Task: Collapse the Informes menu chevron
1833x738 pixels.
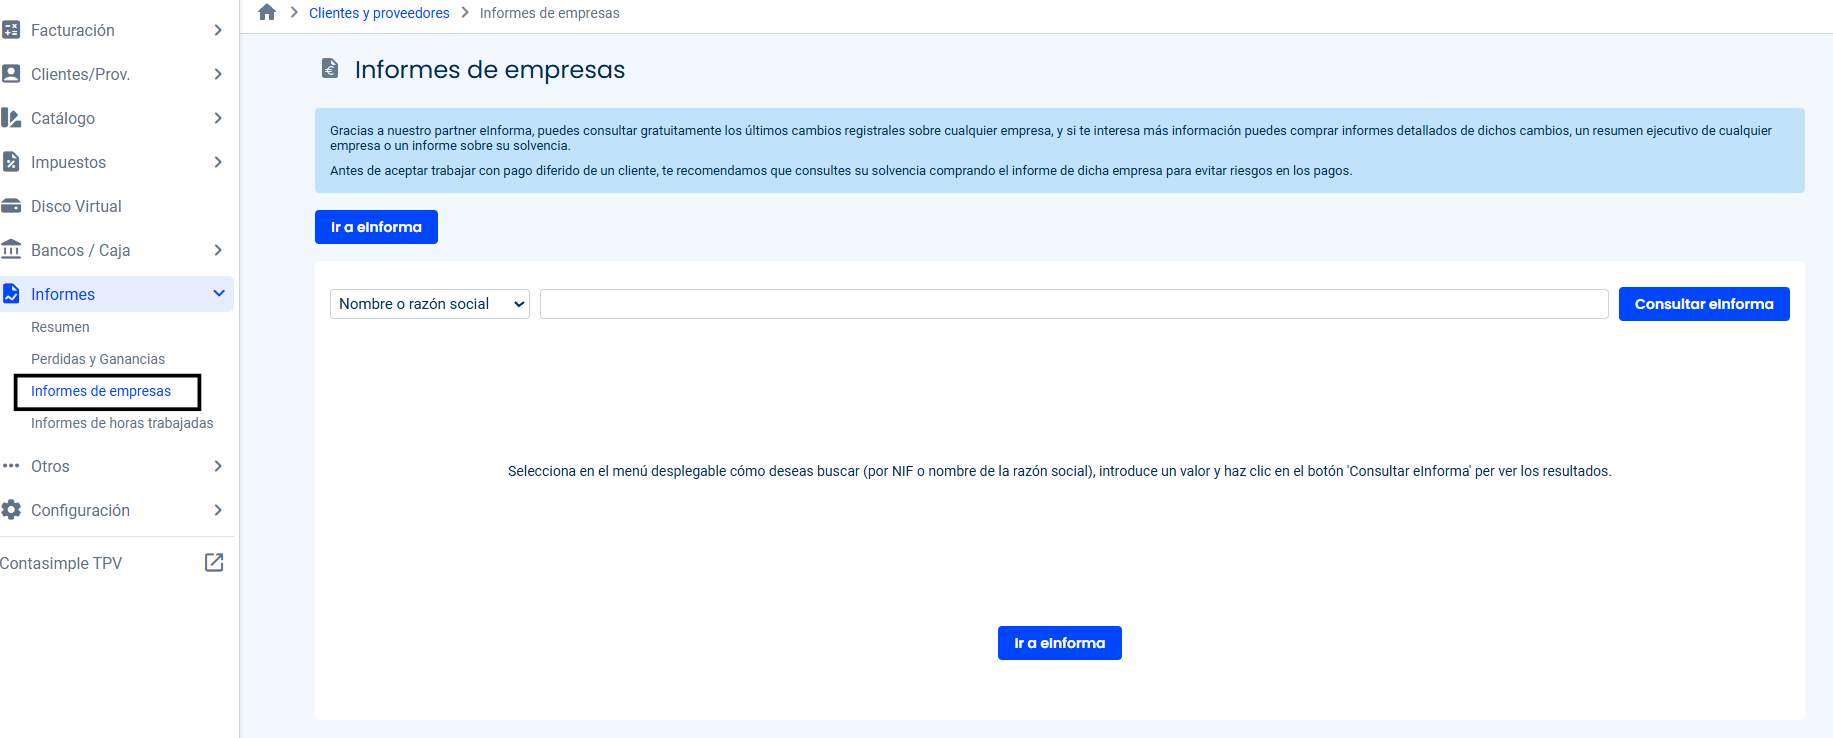Action: pyautogui.click(x=219, y=294)
